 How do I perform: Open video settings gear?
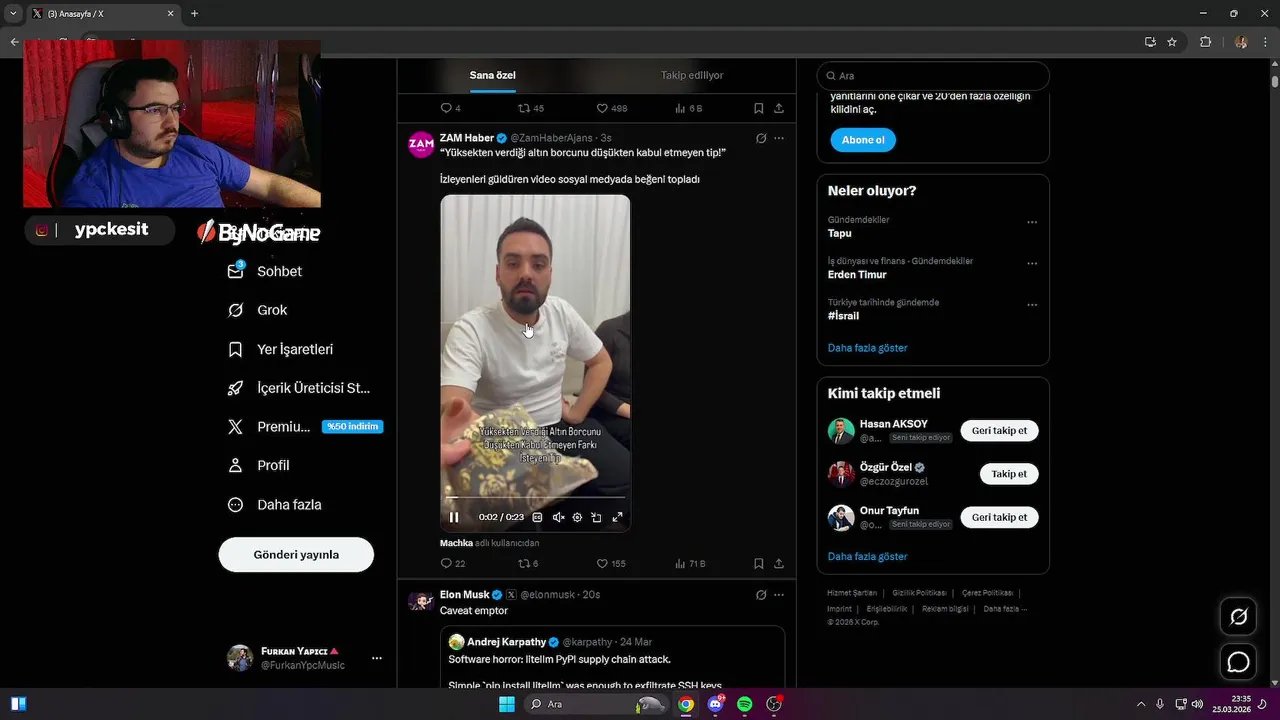pos(577,517)
